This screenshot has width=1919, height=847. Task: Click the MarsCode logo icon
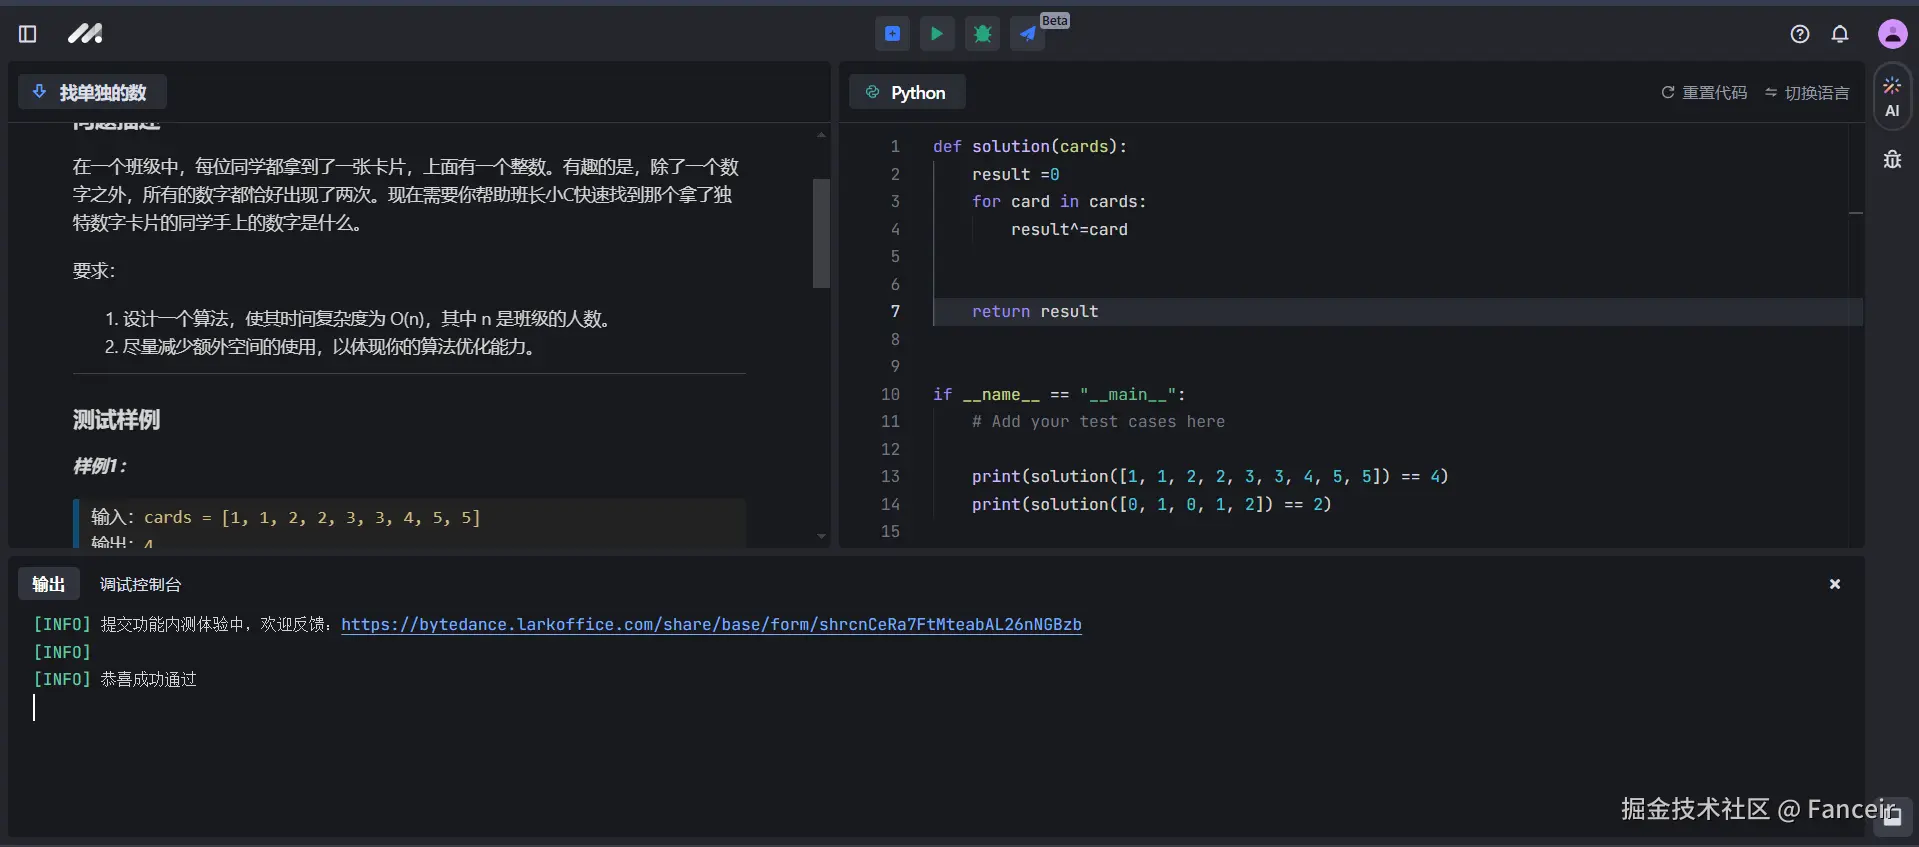pos(85,34)
